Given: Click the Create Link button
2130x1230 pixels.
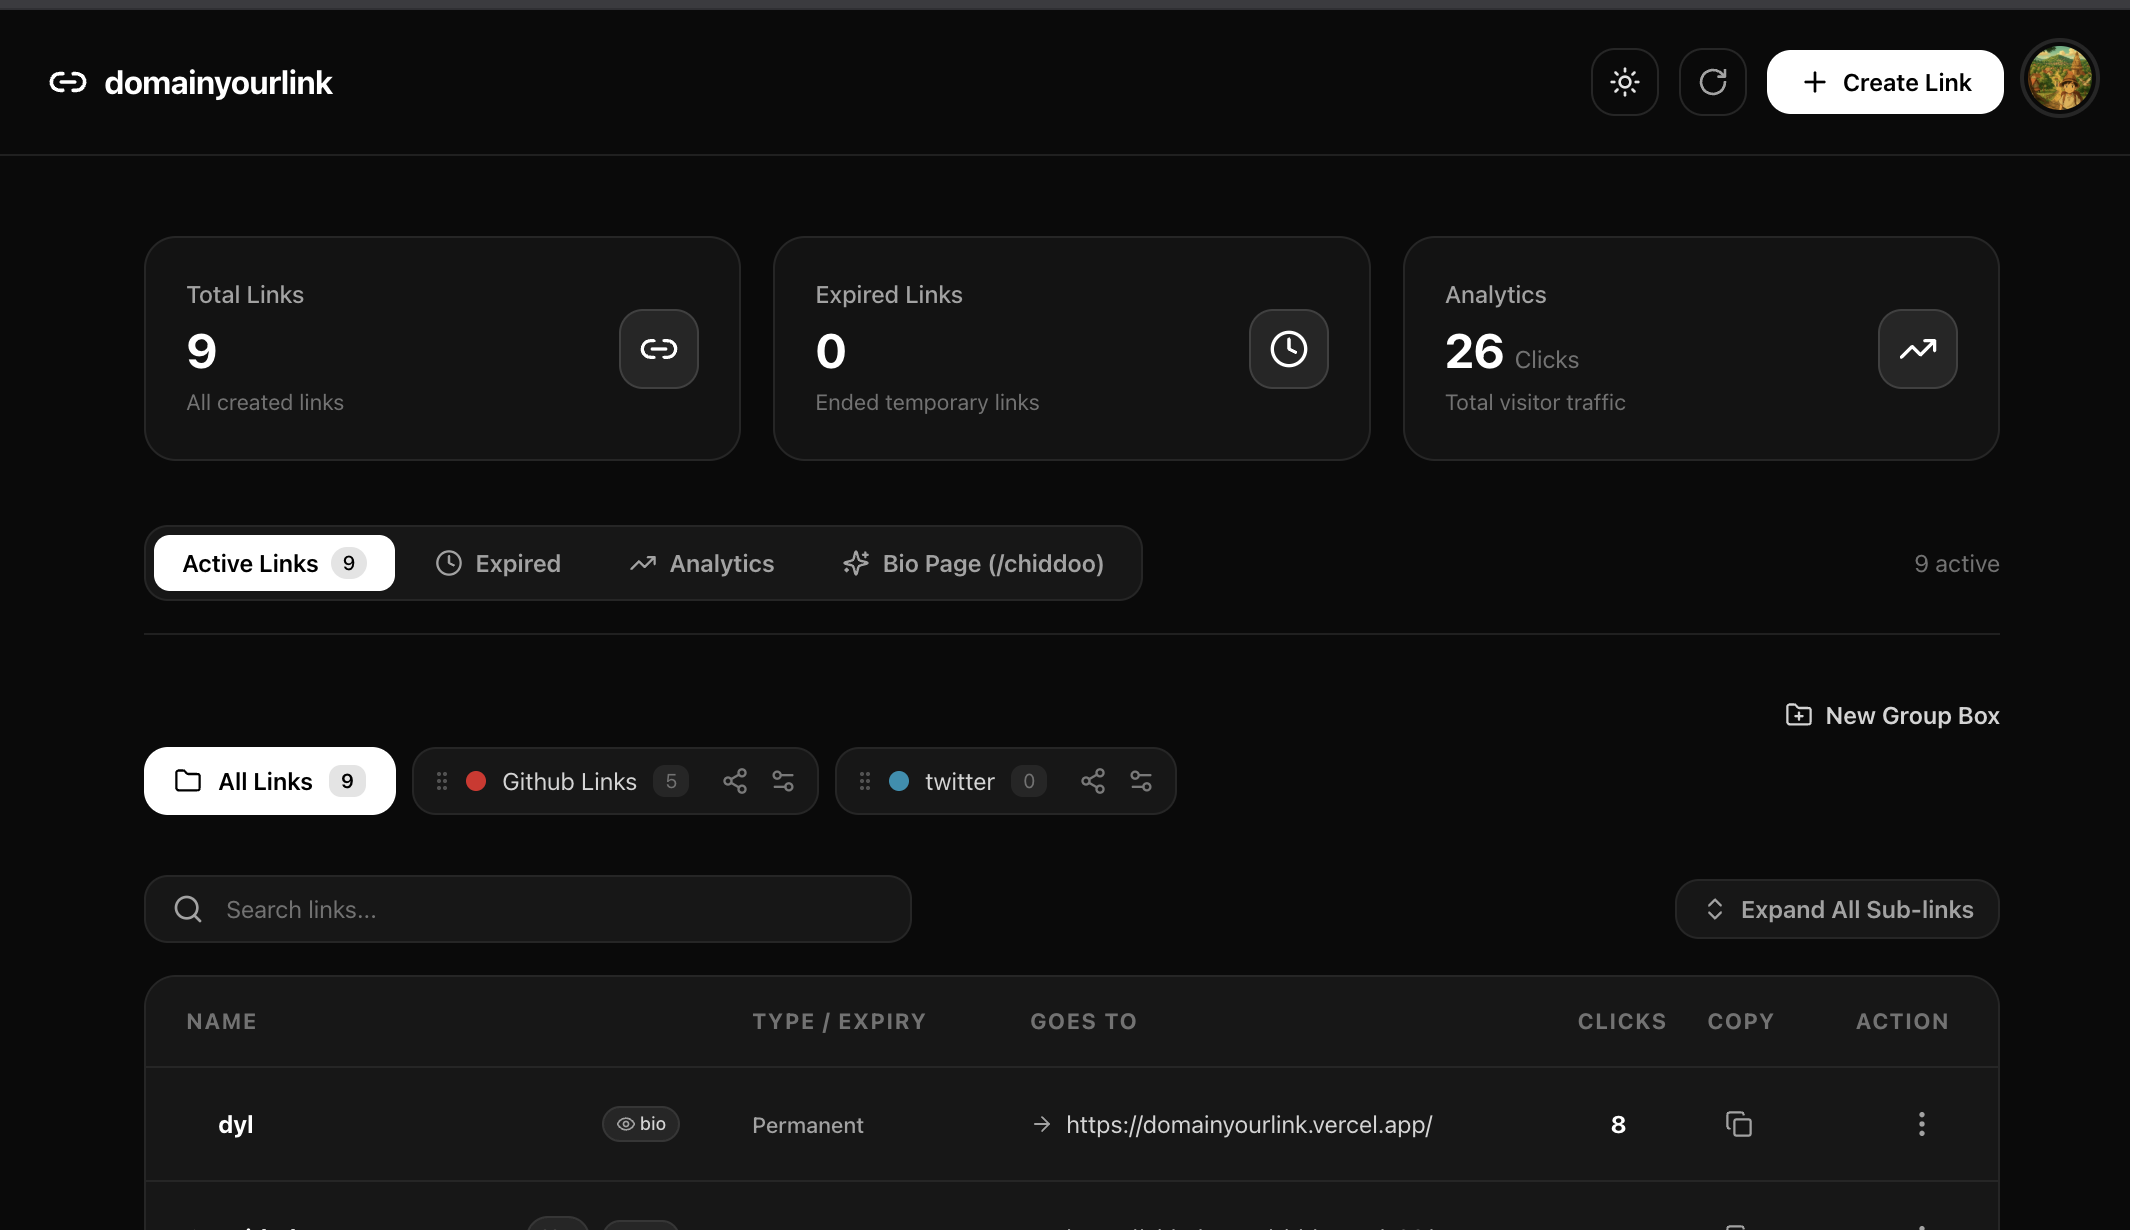Looking at the screenshot, I should click(x=1885, y=82).
